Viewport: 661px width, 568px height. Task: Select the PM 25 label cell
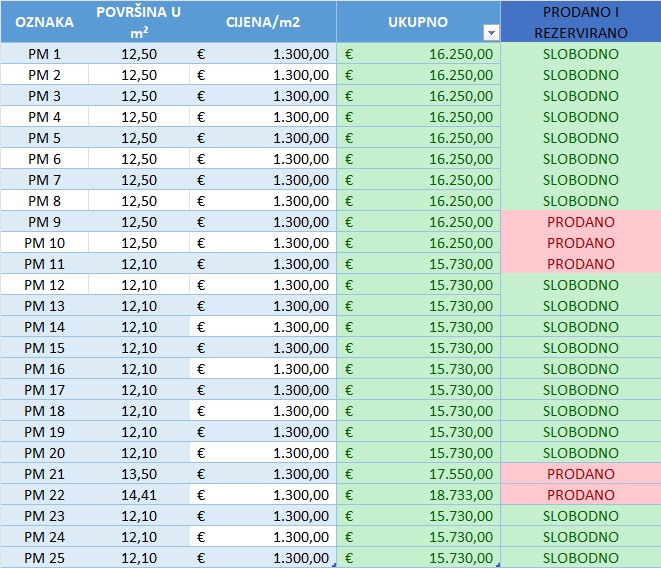tap(44, 558)
